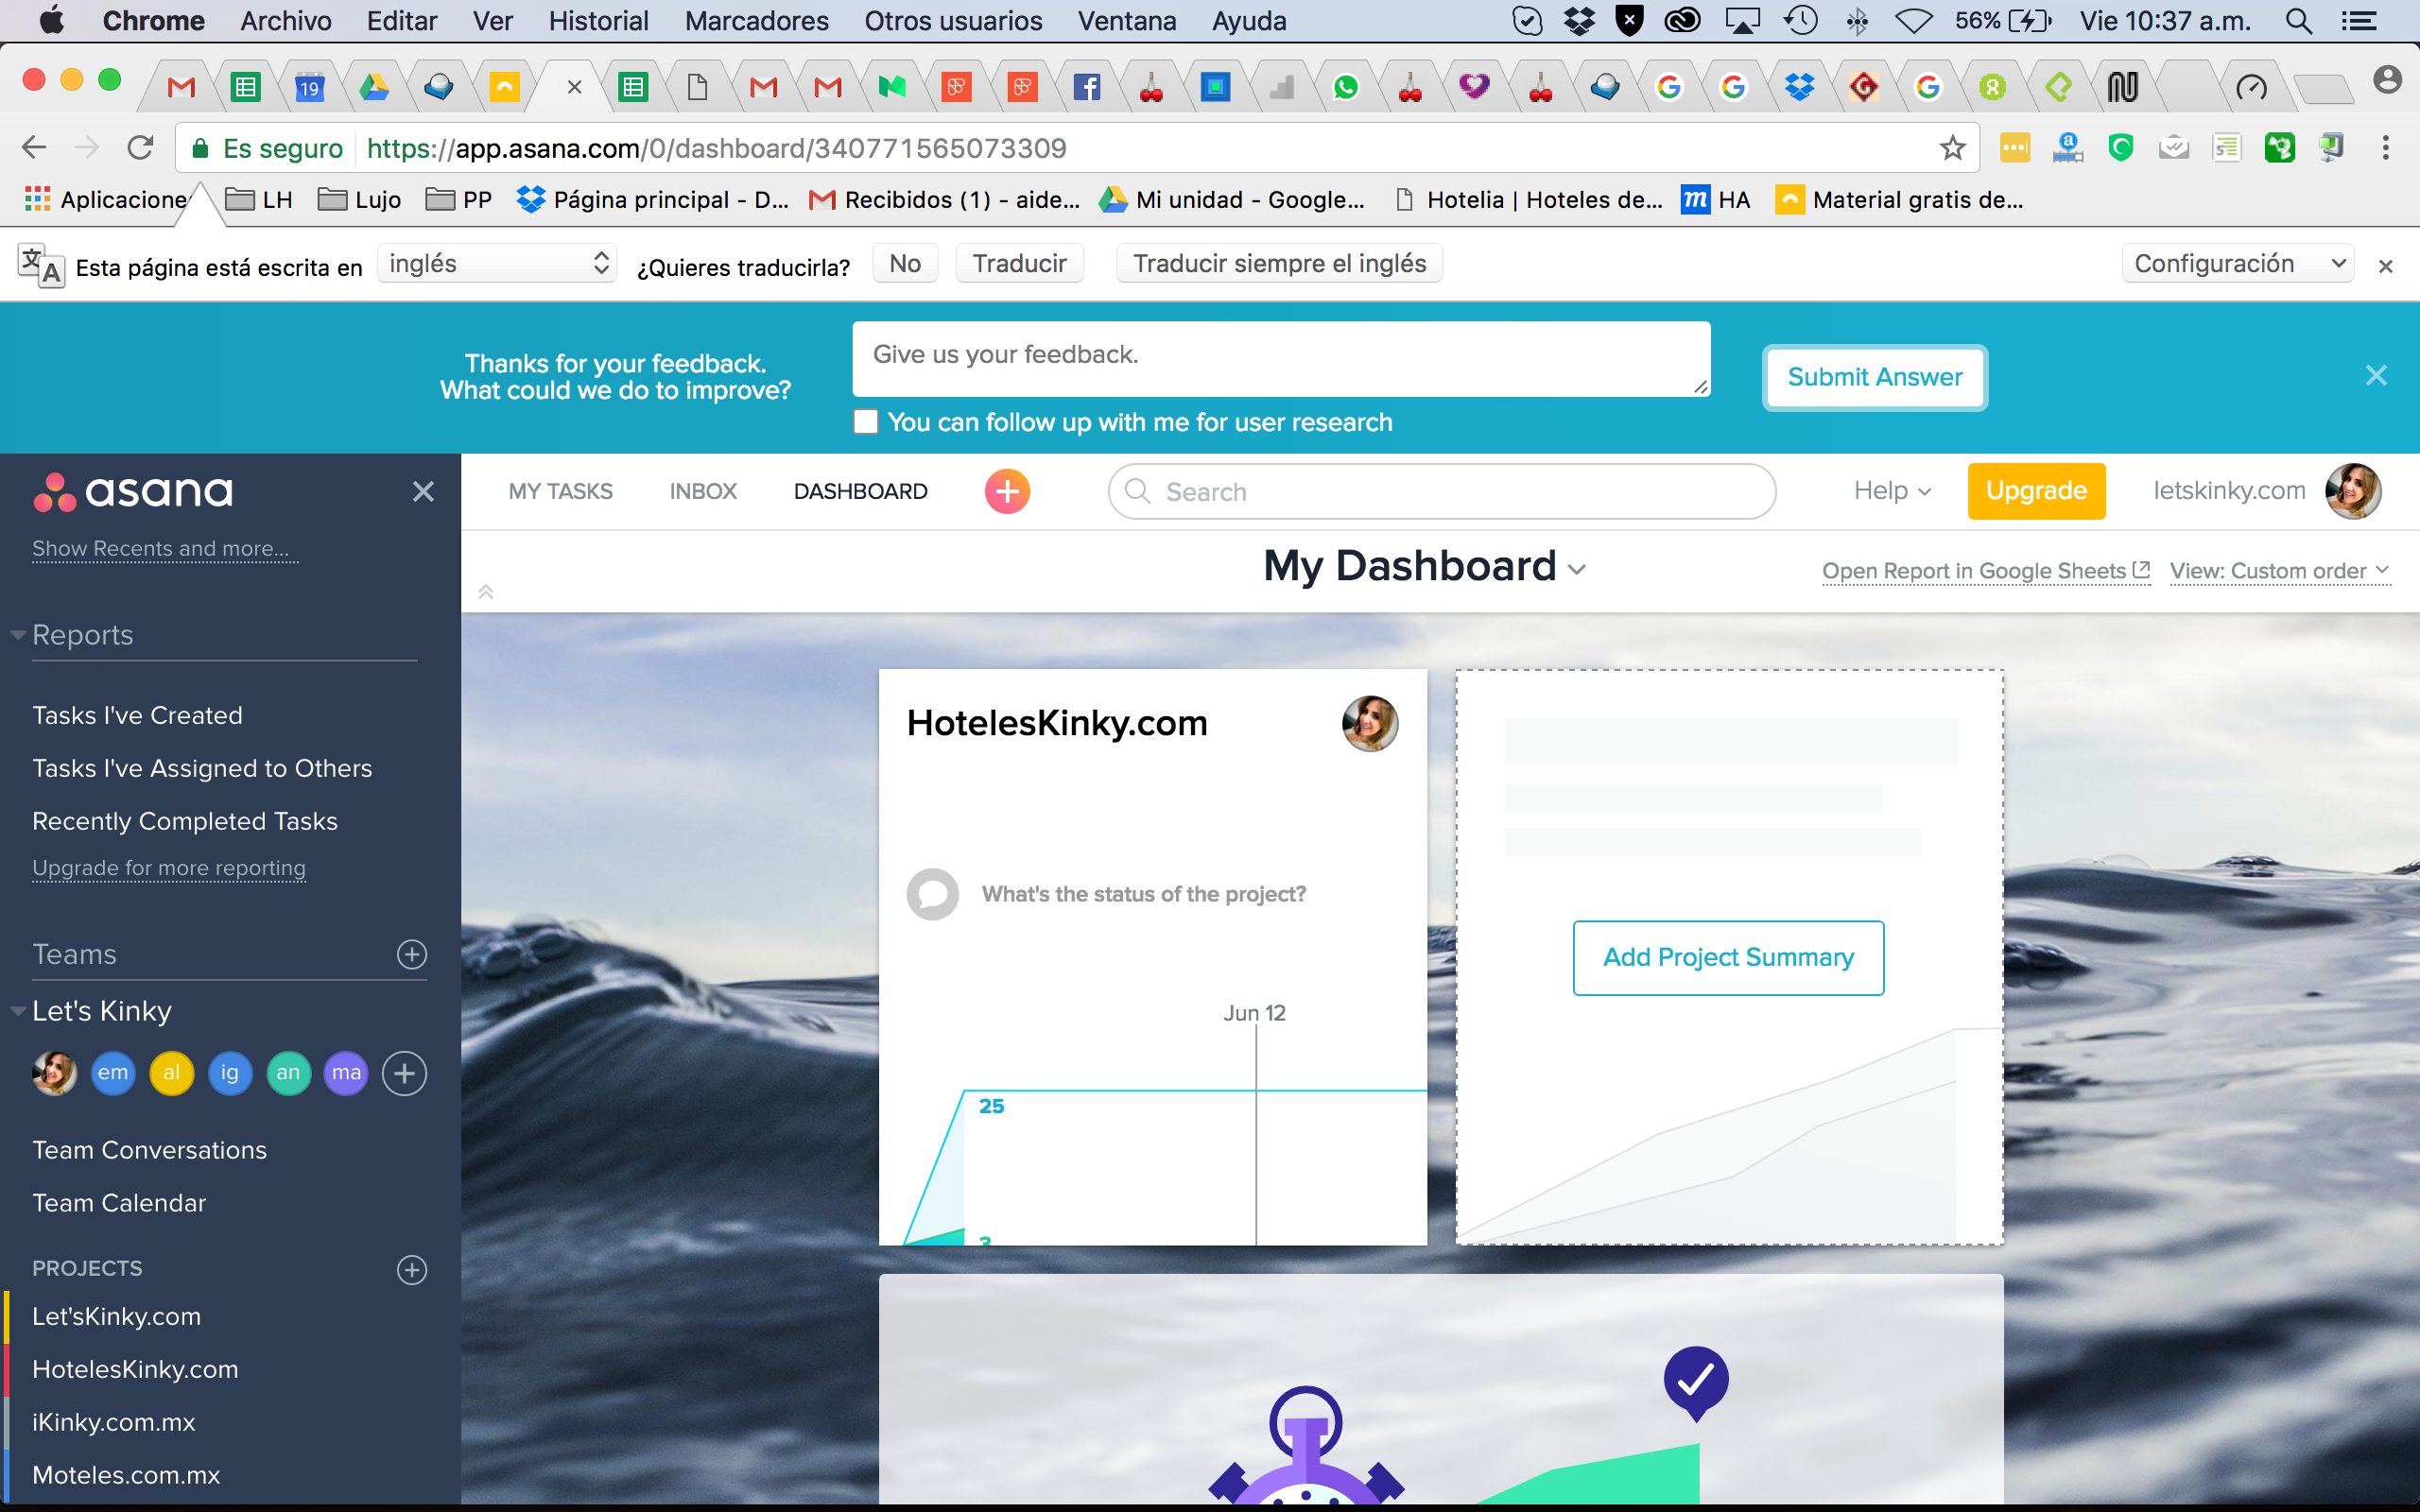The height and width of the screenshot is (1512, 2420).
Task: Click the feedback text box
Action: coord(1281,358)
